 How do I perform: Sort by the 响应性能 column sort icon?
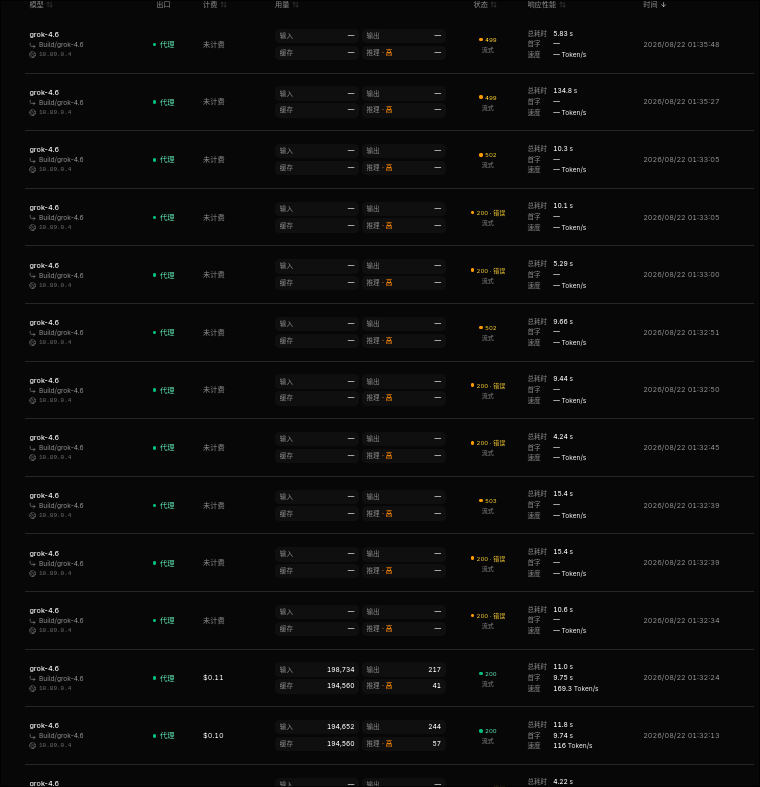(x=562, y=5)
